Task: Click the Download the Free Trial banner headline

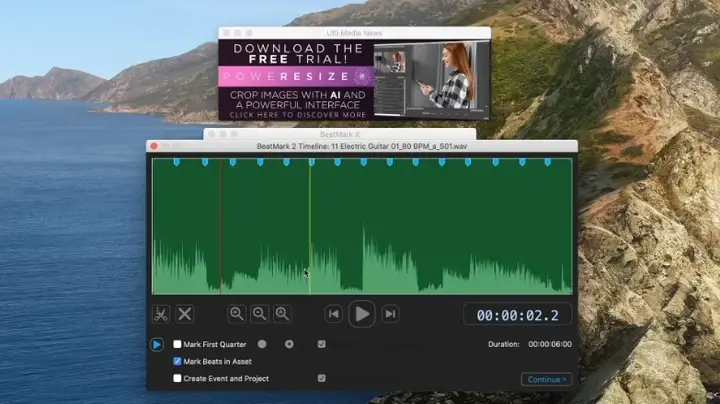Action: (x=298, y=53)
